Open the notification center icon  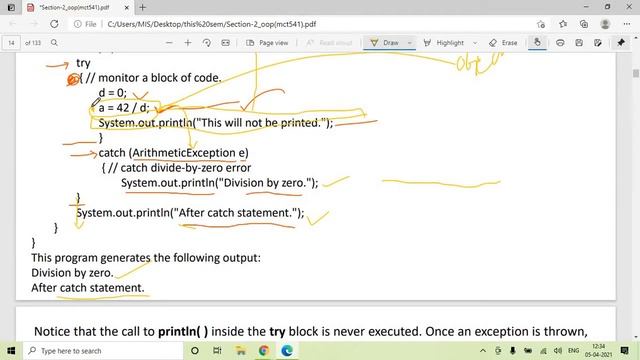click(624, 351)
